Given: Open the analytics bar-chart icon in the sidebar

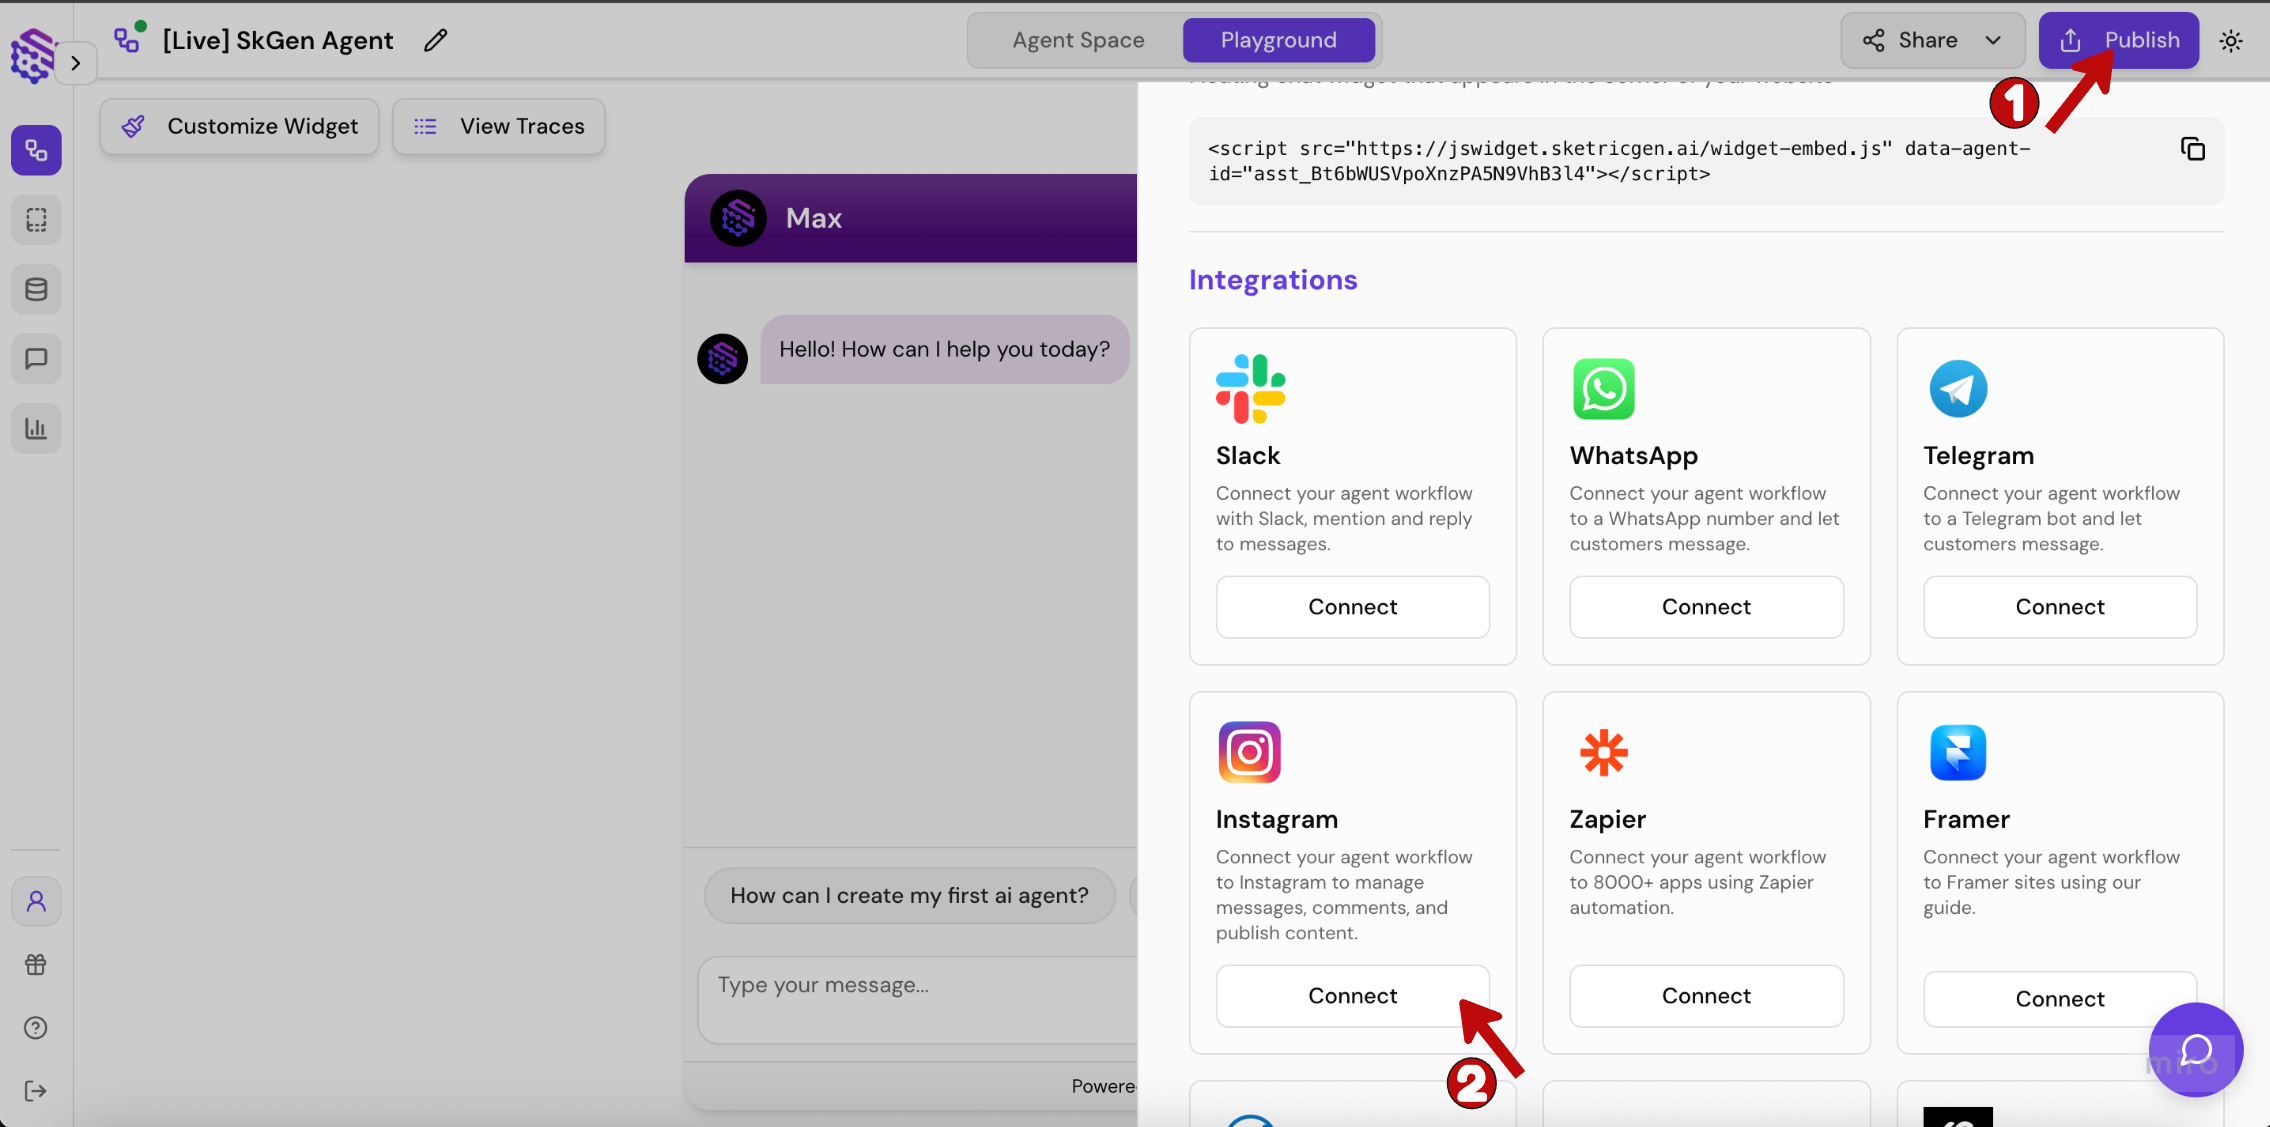Looking at the screenshot, I should tap(36, 428).
